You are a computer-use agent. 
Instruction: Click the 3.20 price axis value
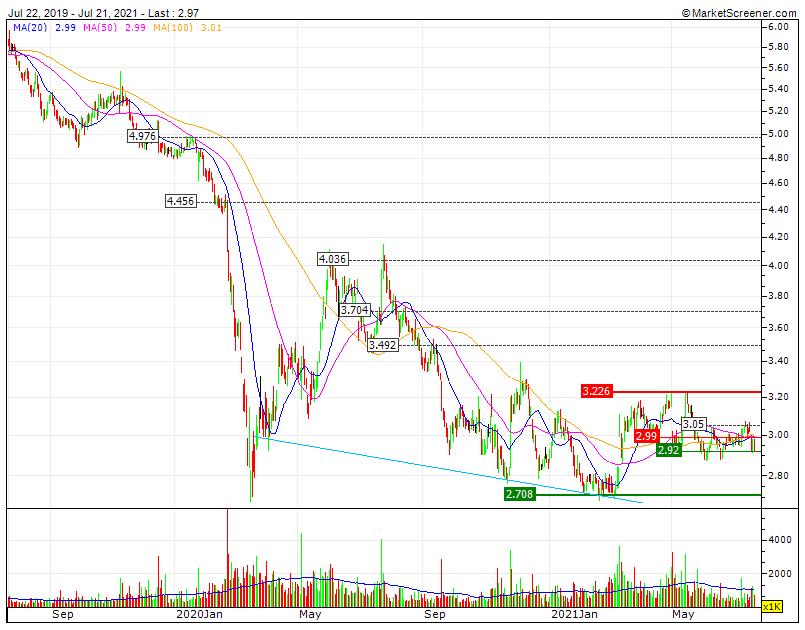point(778,396)
